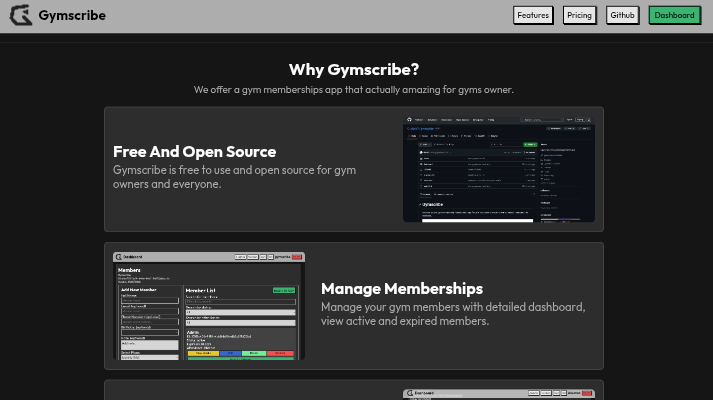Click the Gymscribe brand name text
Viewport: 713px width, 400px height.
pos(72,15)
